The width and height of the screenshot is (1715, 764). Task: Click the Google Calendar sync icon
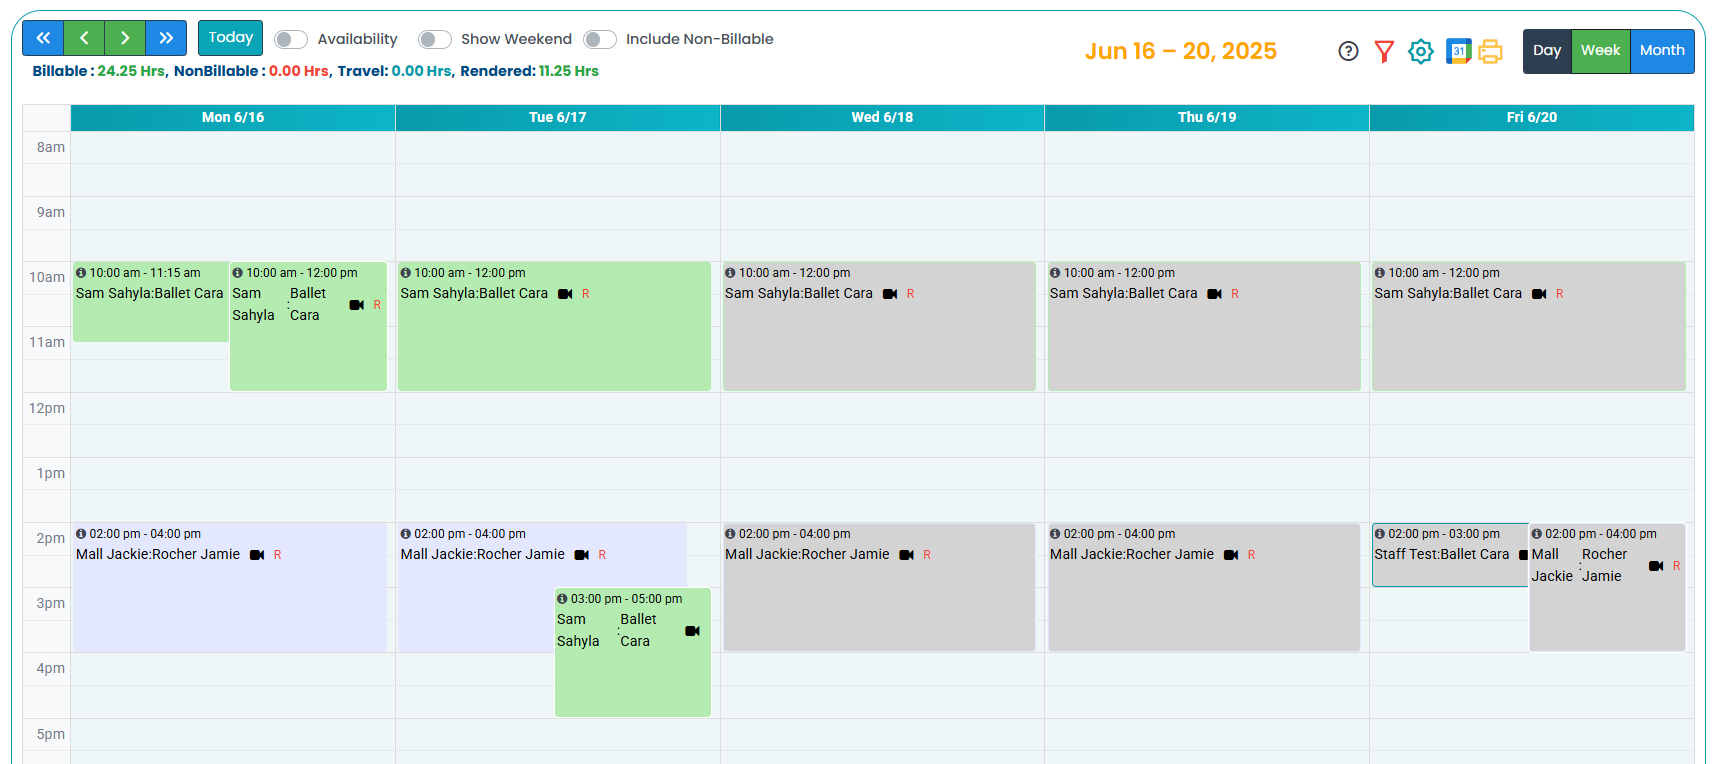pyautogui.click(x=1458, y=51)
